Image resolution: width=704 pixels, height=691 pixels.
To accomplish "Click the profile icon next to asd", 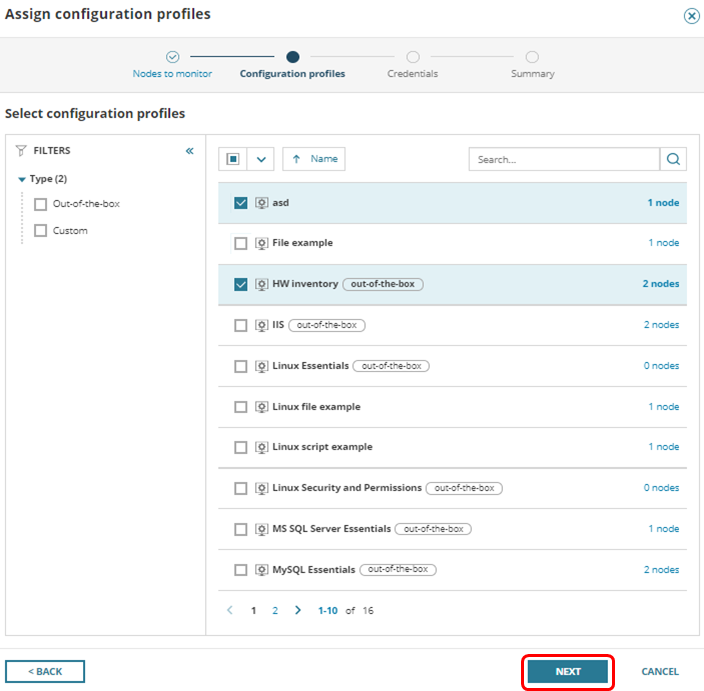I will click(x=261, y=203).
